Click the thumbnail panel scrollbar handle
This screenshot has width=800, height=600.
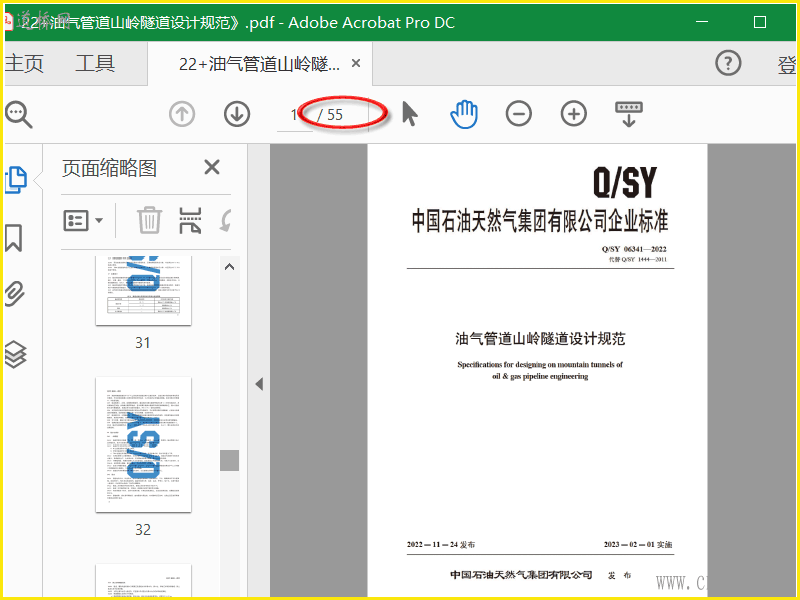pyautogui.click(x=230, y=461)
